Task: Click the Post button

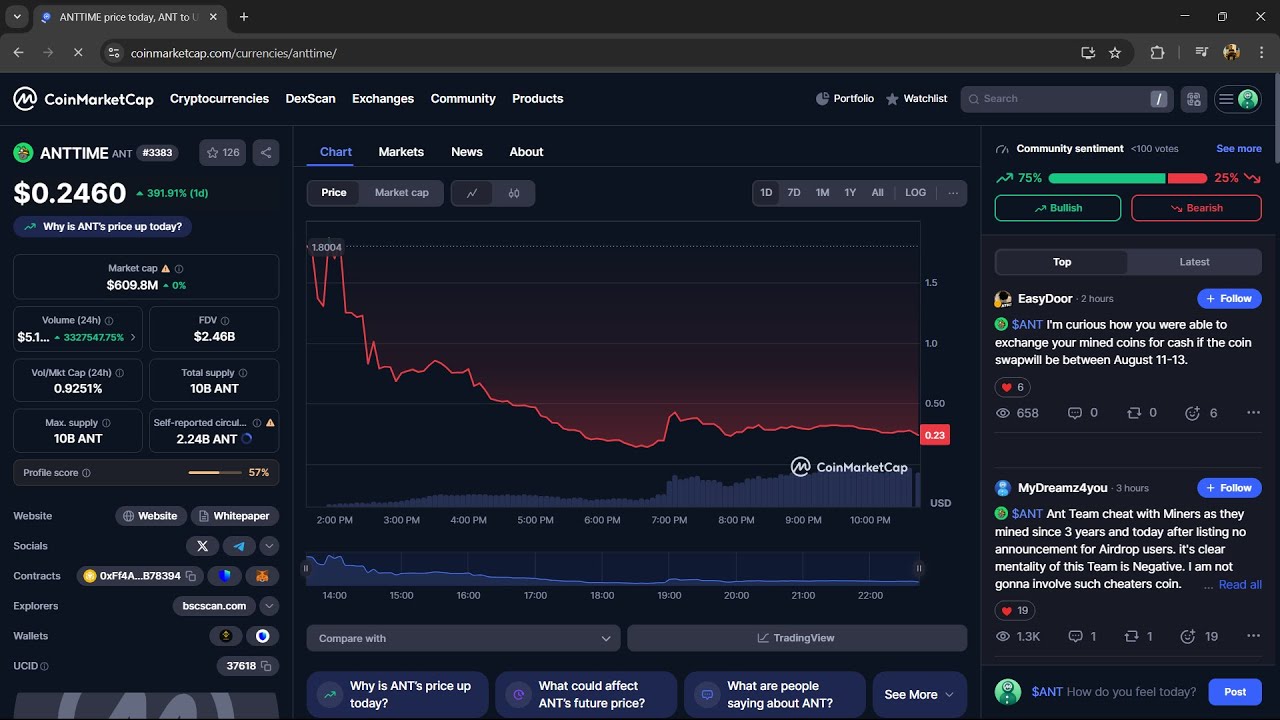Action: coord(1235,692)
